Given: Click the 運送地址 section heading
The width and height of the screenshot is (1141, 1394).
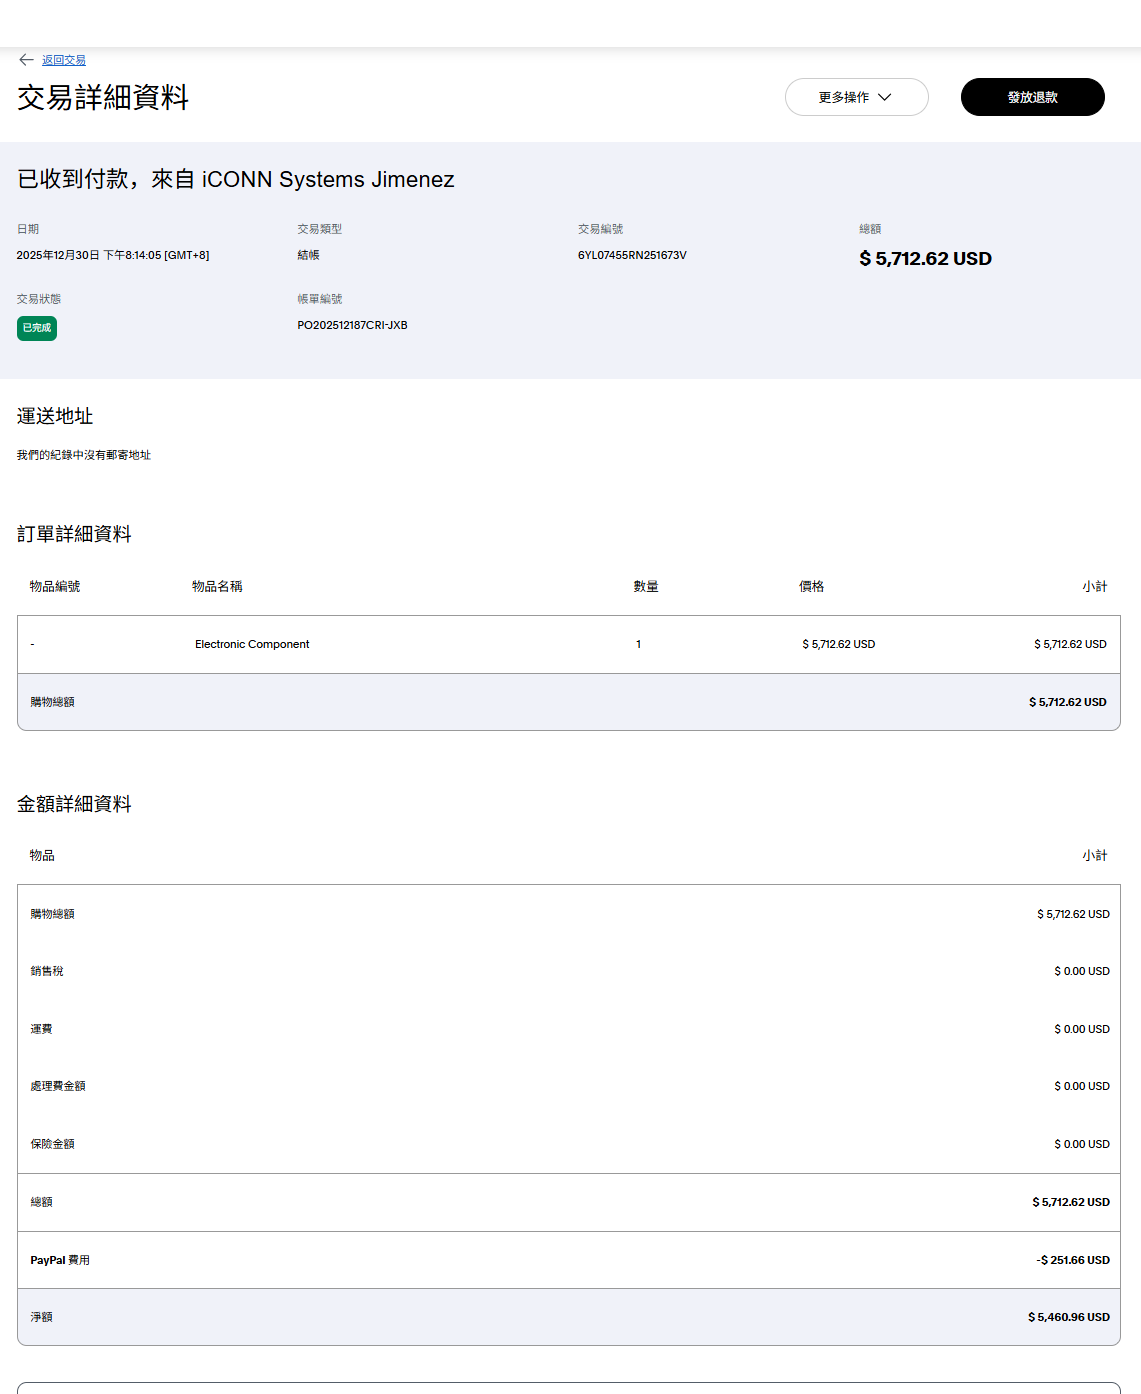Looking at the screenshot, I should point(55,416).
